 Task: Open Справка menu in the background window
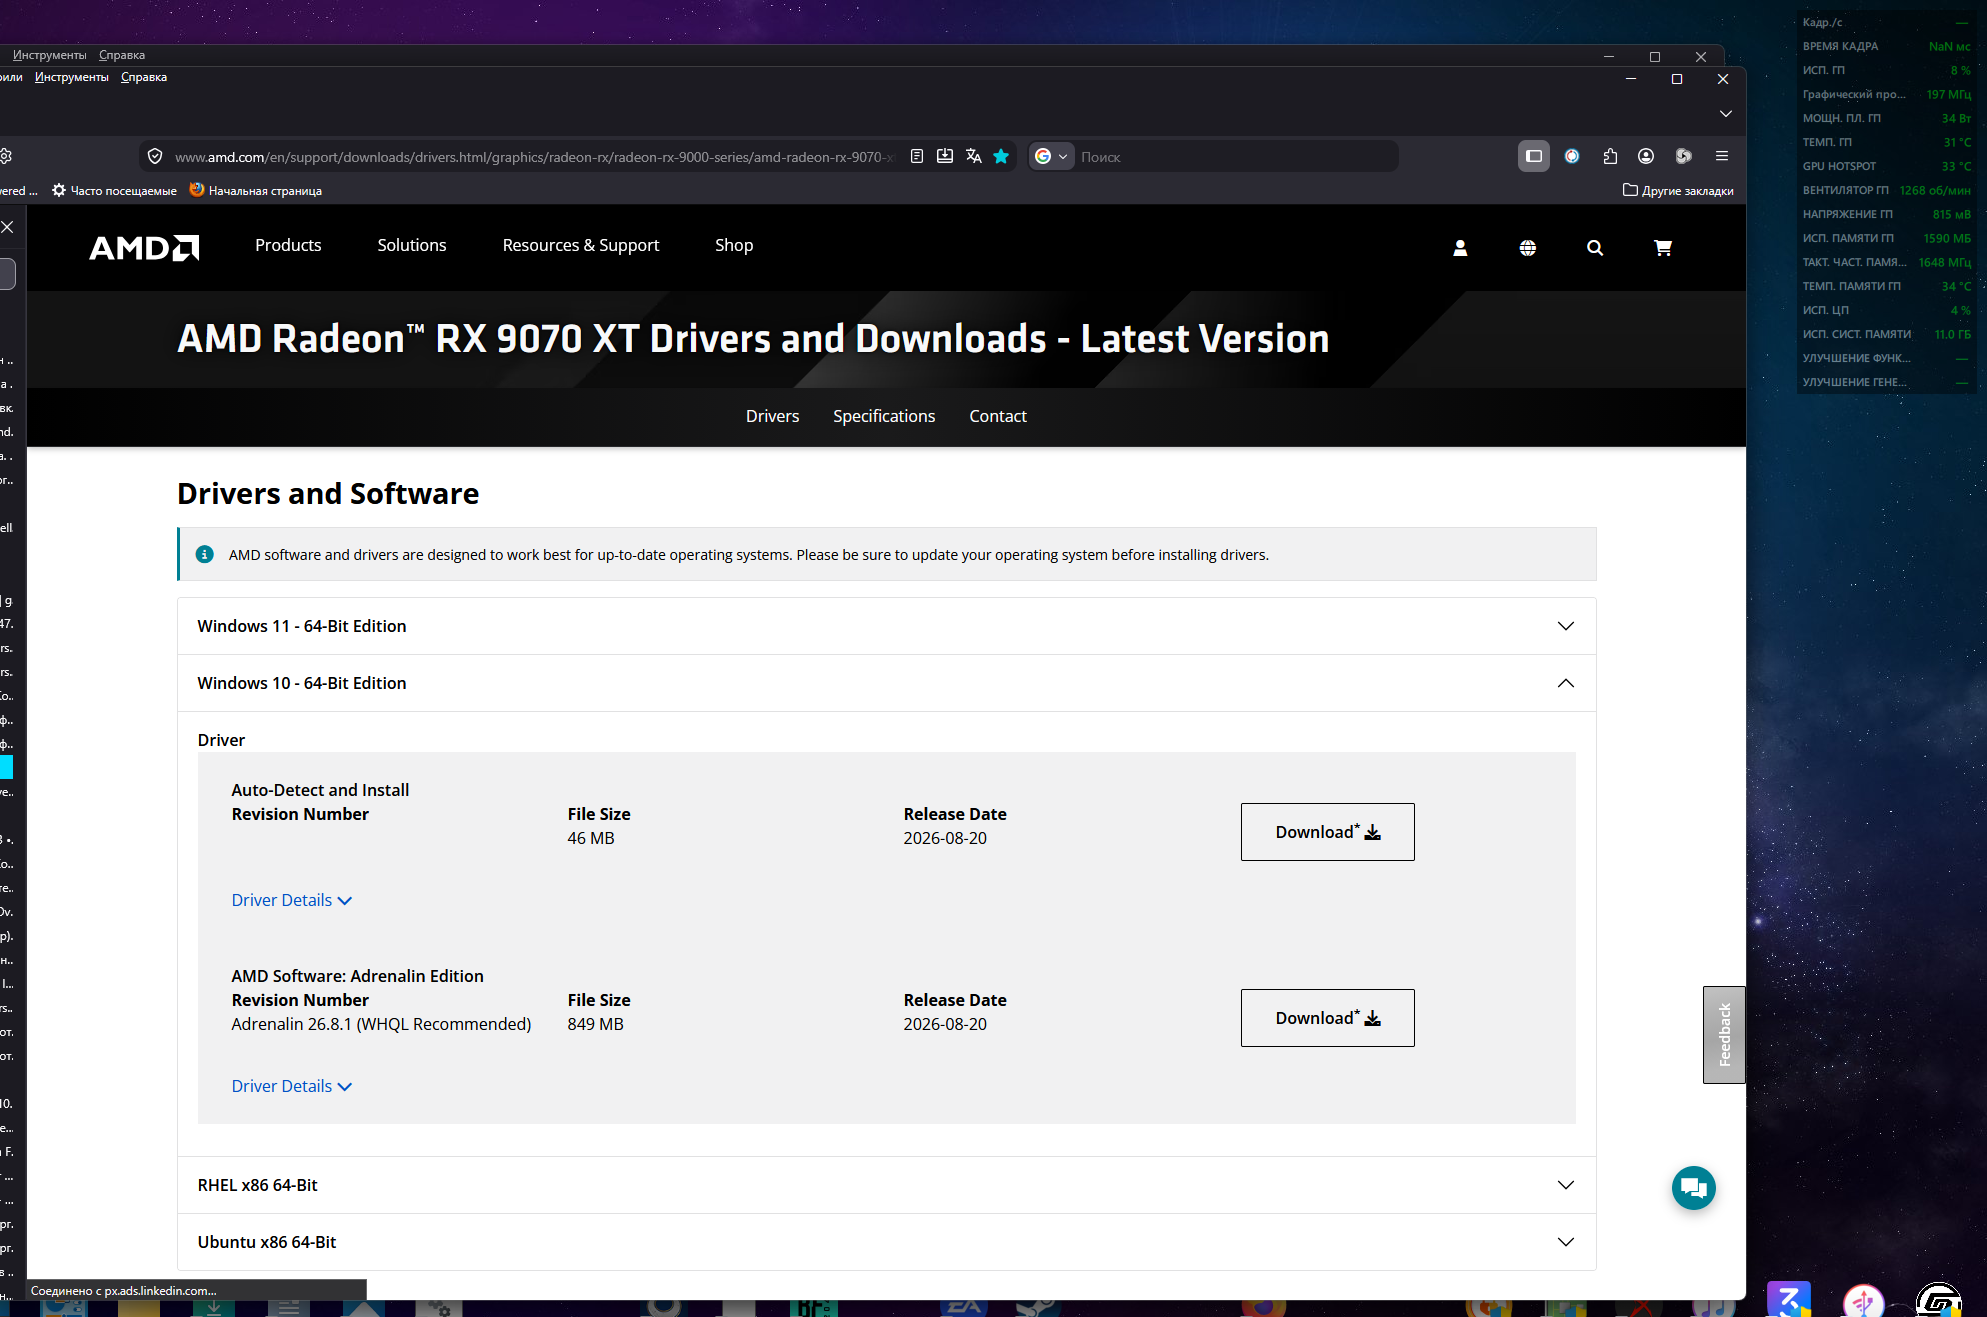click(x=122, y=55)
